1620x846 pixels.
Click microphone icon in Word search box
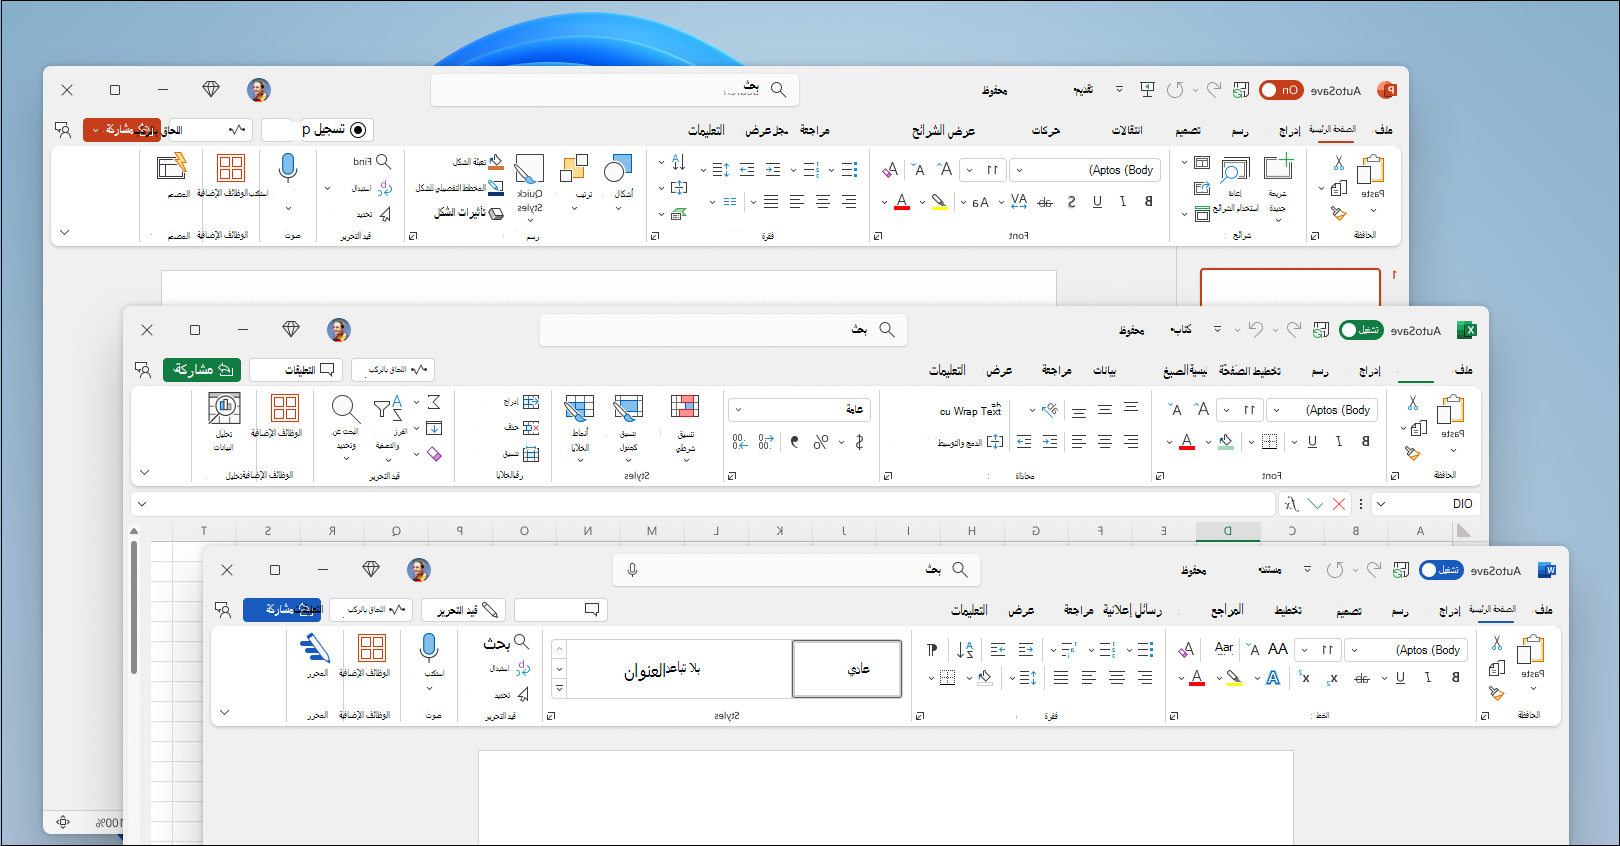click(632, 570)
